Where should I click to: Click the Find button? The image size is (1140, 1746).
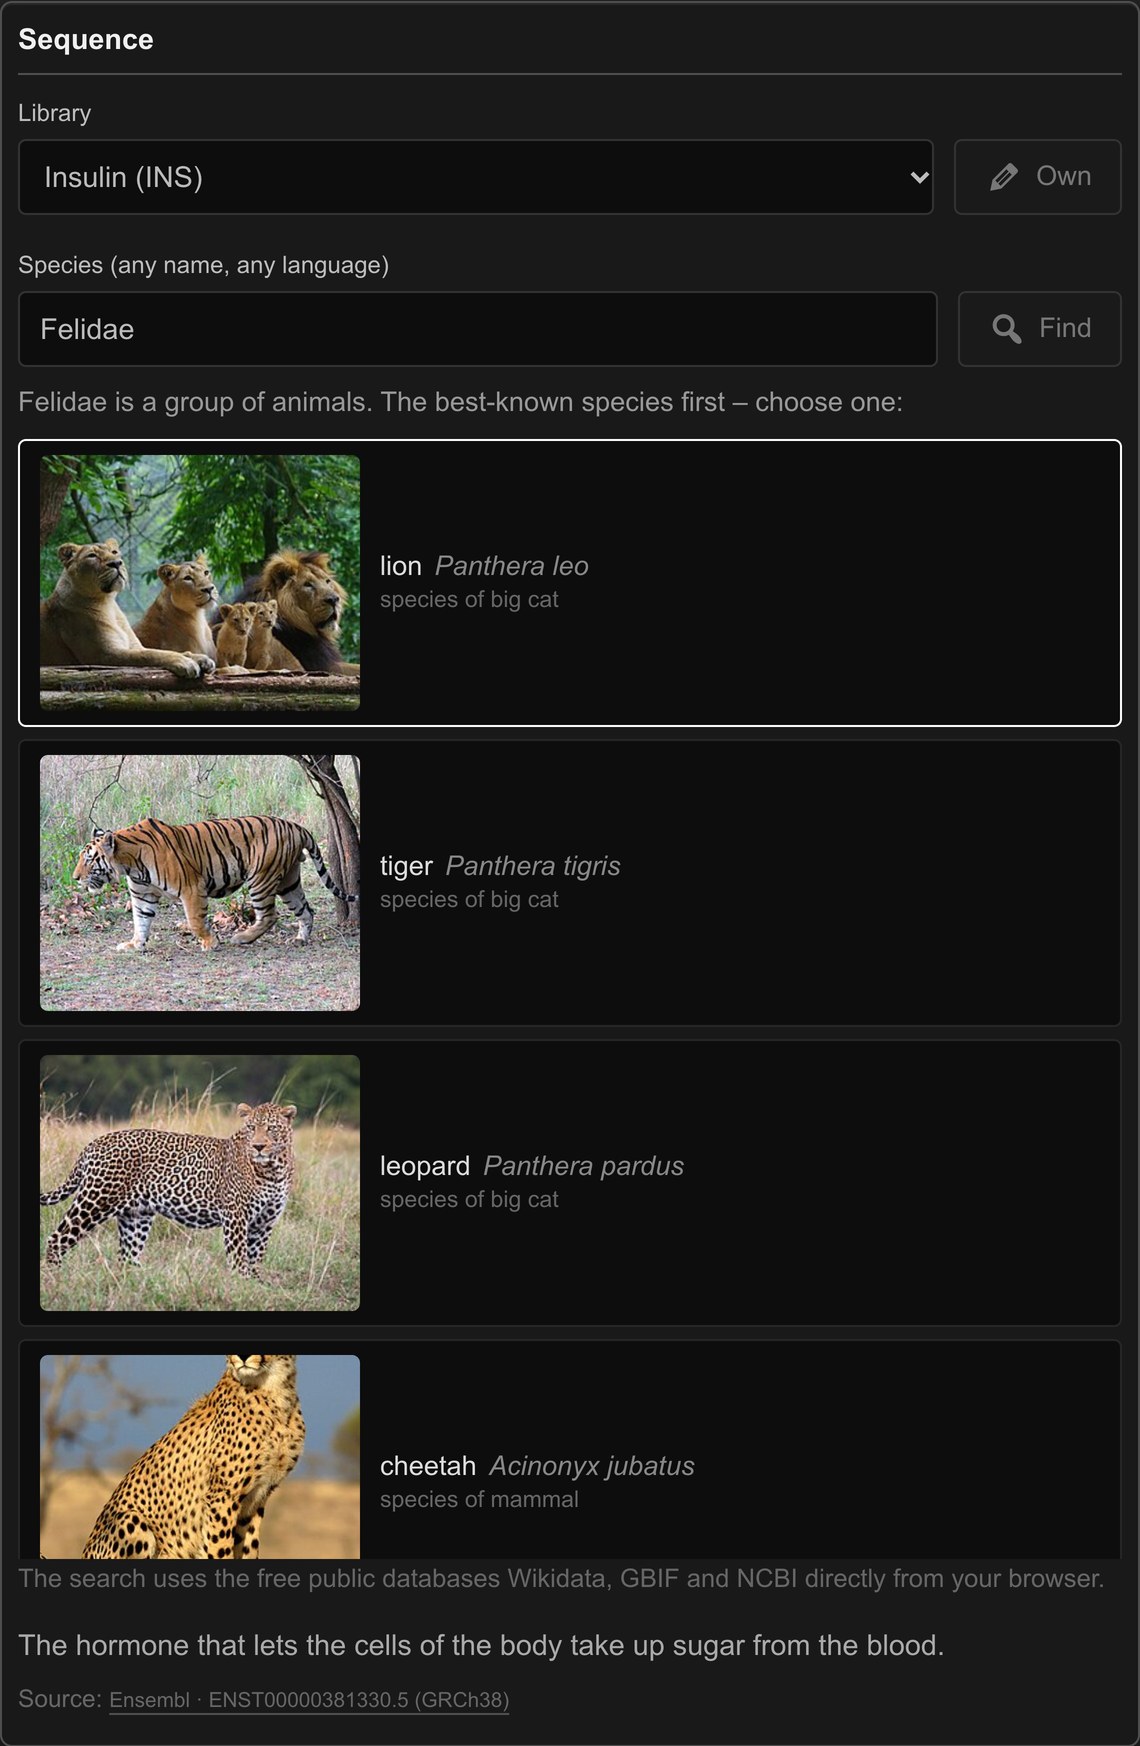[1040, 329]
